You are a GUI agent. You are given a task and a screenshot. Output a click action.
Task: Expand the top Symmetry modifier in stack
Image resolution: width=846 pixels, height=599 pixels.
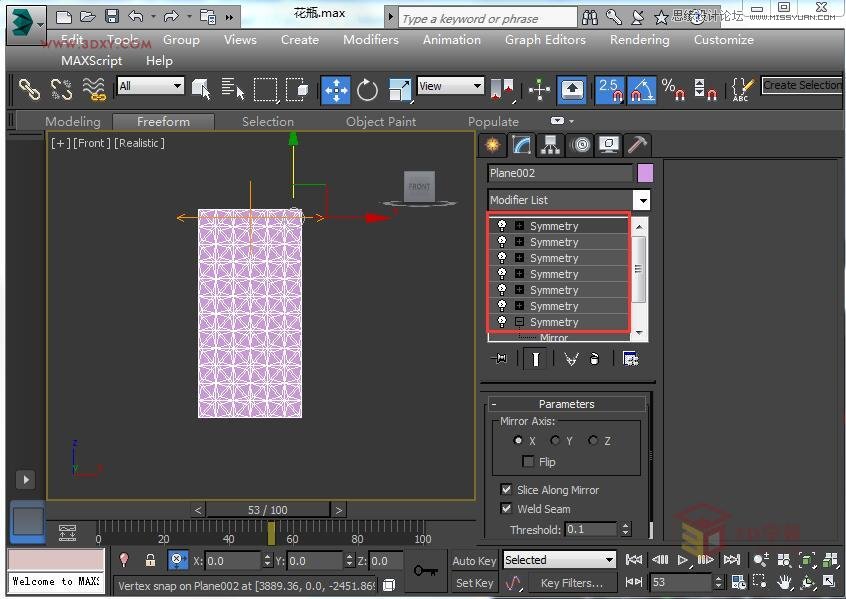[519, 226]
